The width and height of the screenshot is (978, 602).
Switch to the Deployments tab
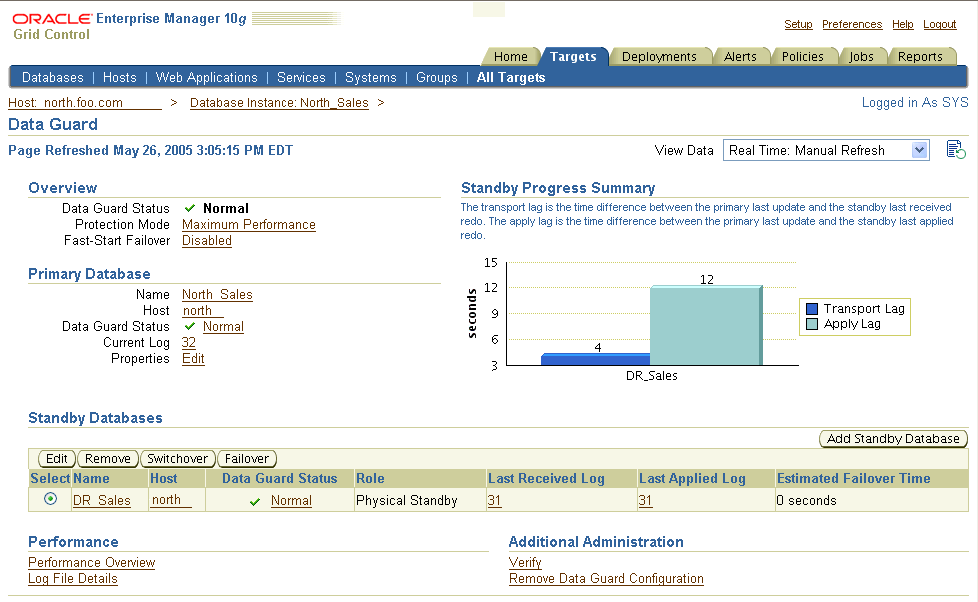(x=659, y=57)
